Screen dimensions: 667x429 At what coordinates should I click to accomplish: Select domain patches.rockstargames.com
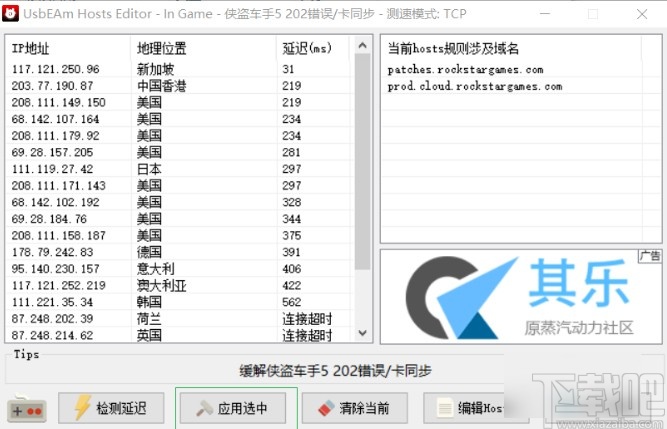[465, 69]
